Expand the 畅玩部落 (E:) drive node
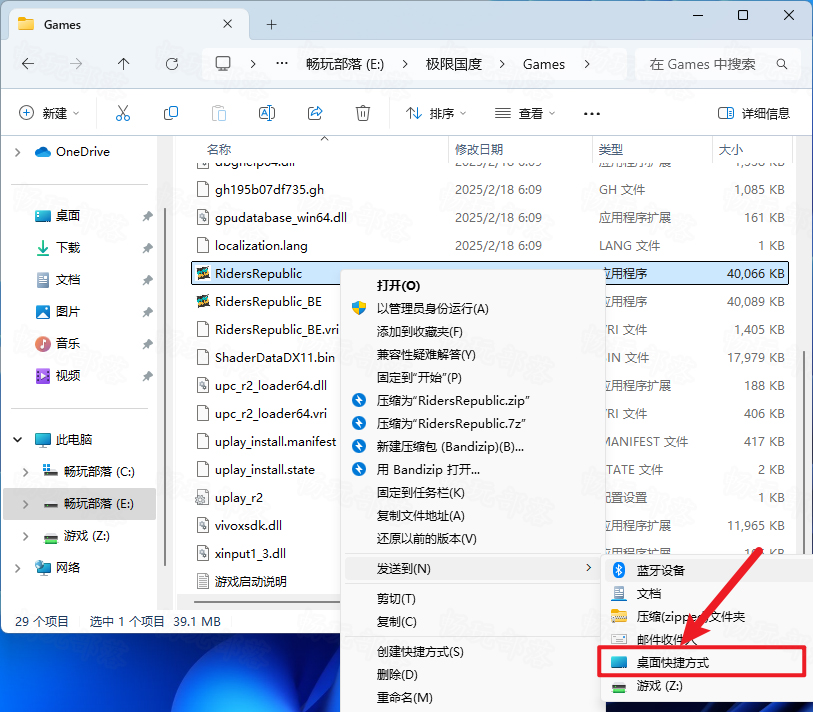This screenshot has width=813, height=712. point(25,504)
